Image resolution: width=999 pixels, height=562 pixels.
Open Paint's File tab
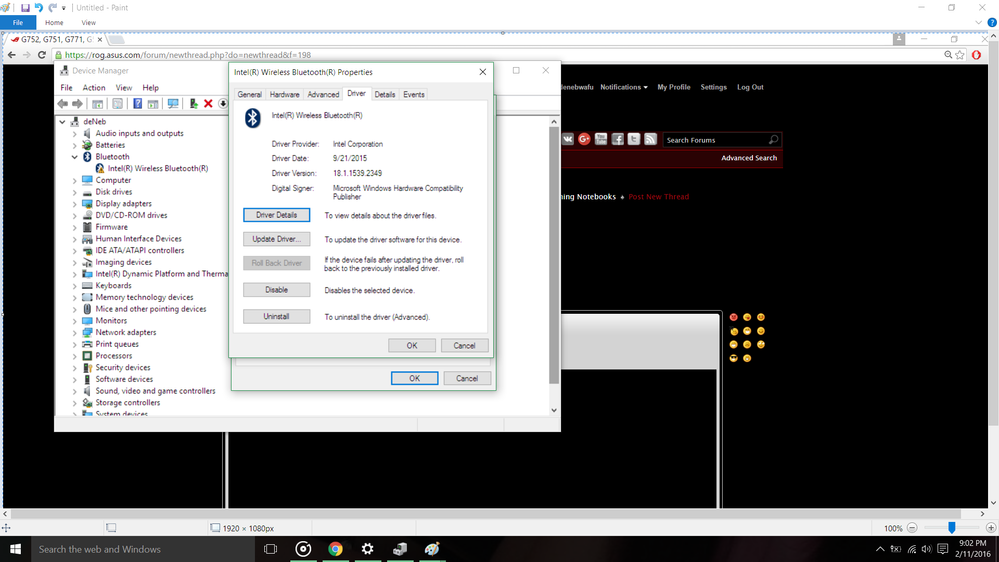pyautogui.click(x=18, y=22)
